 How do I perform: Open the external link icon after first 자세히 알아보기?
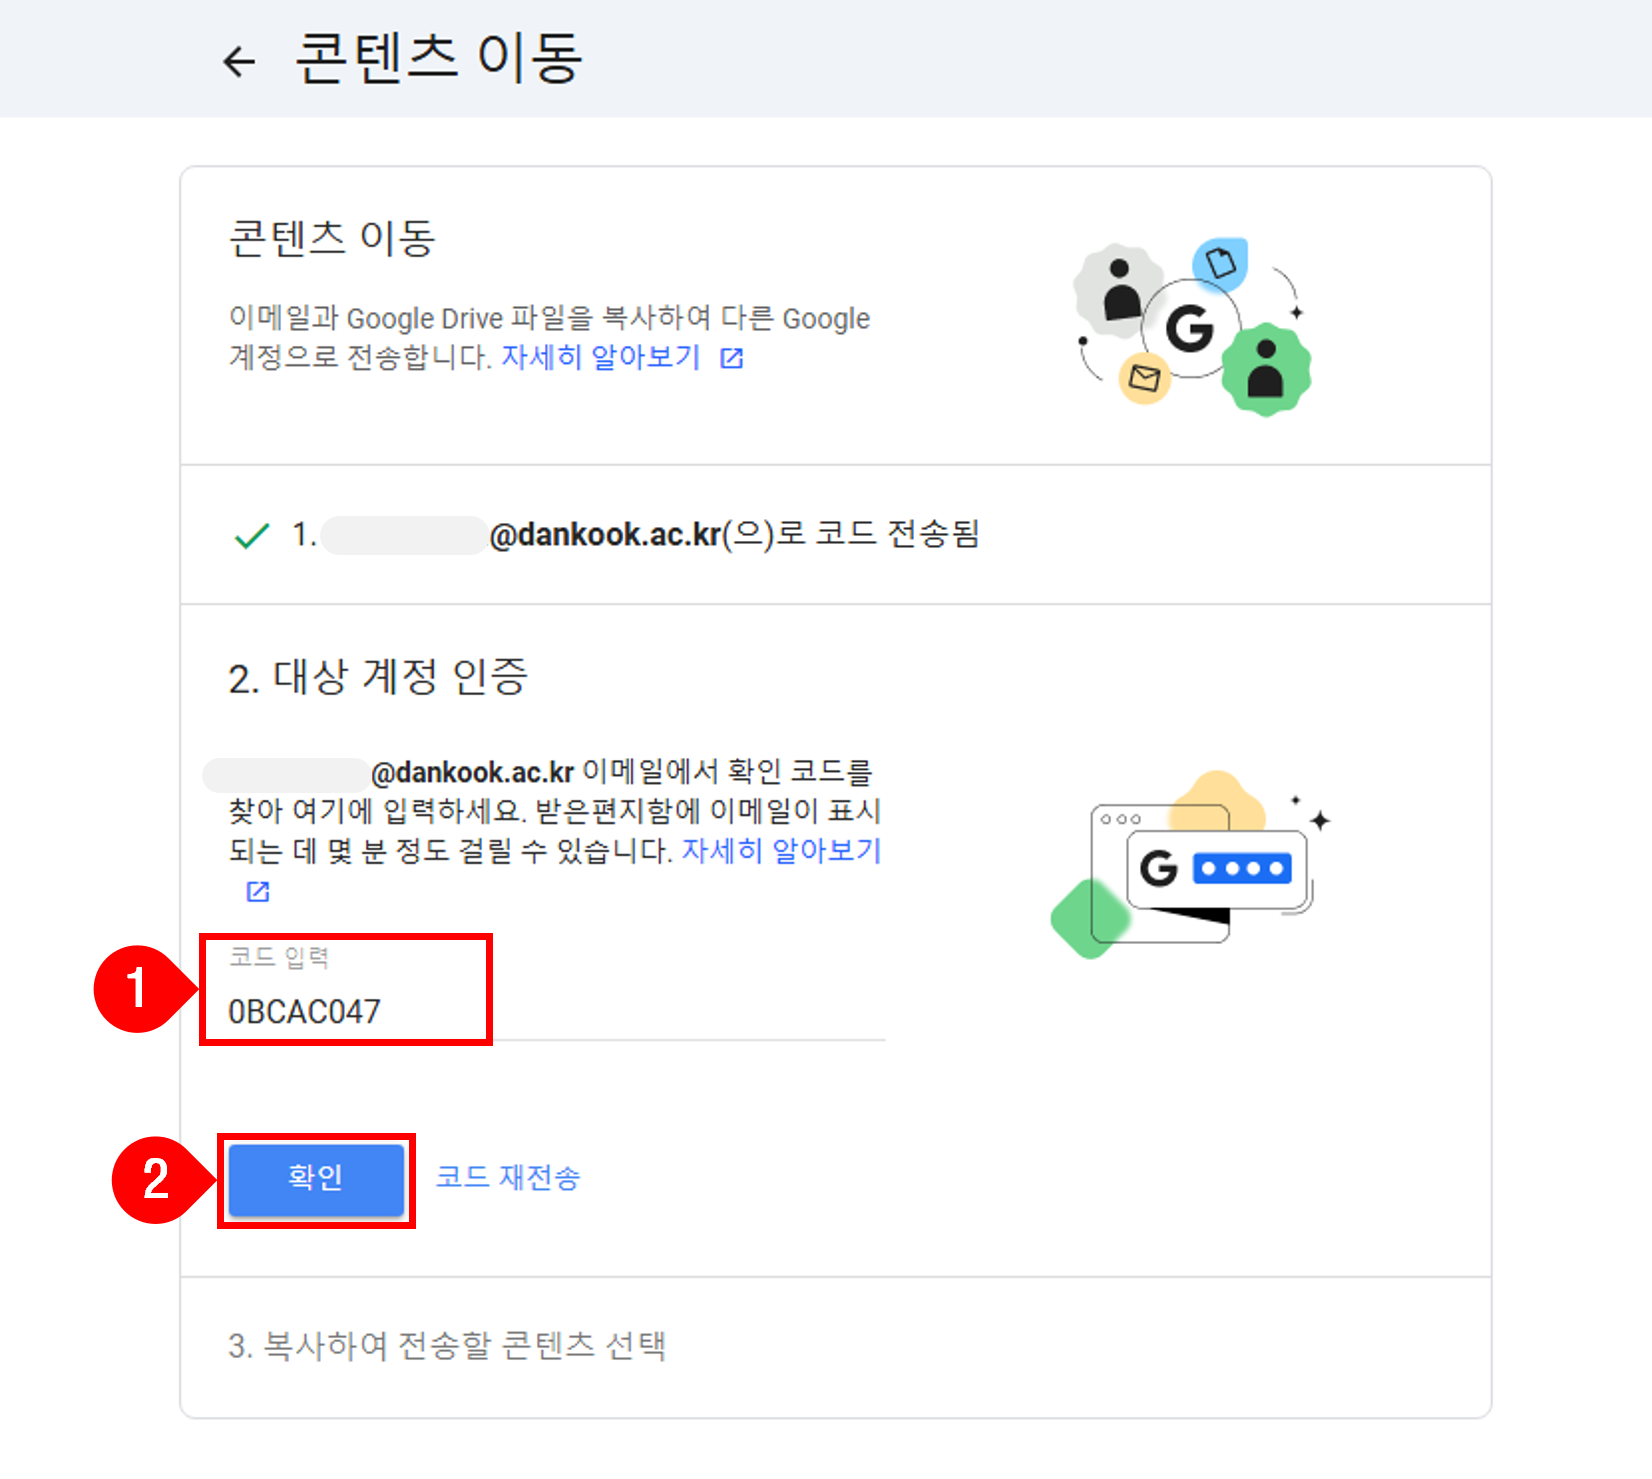(x=732, y=358)
